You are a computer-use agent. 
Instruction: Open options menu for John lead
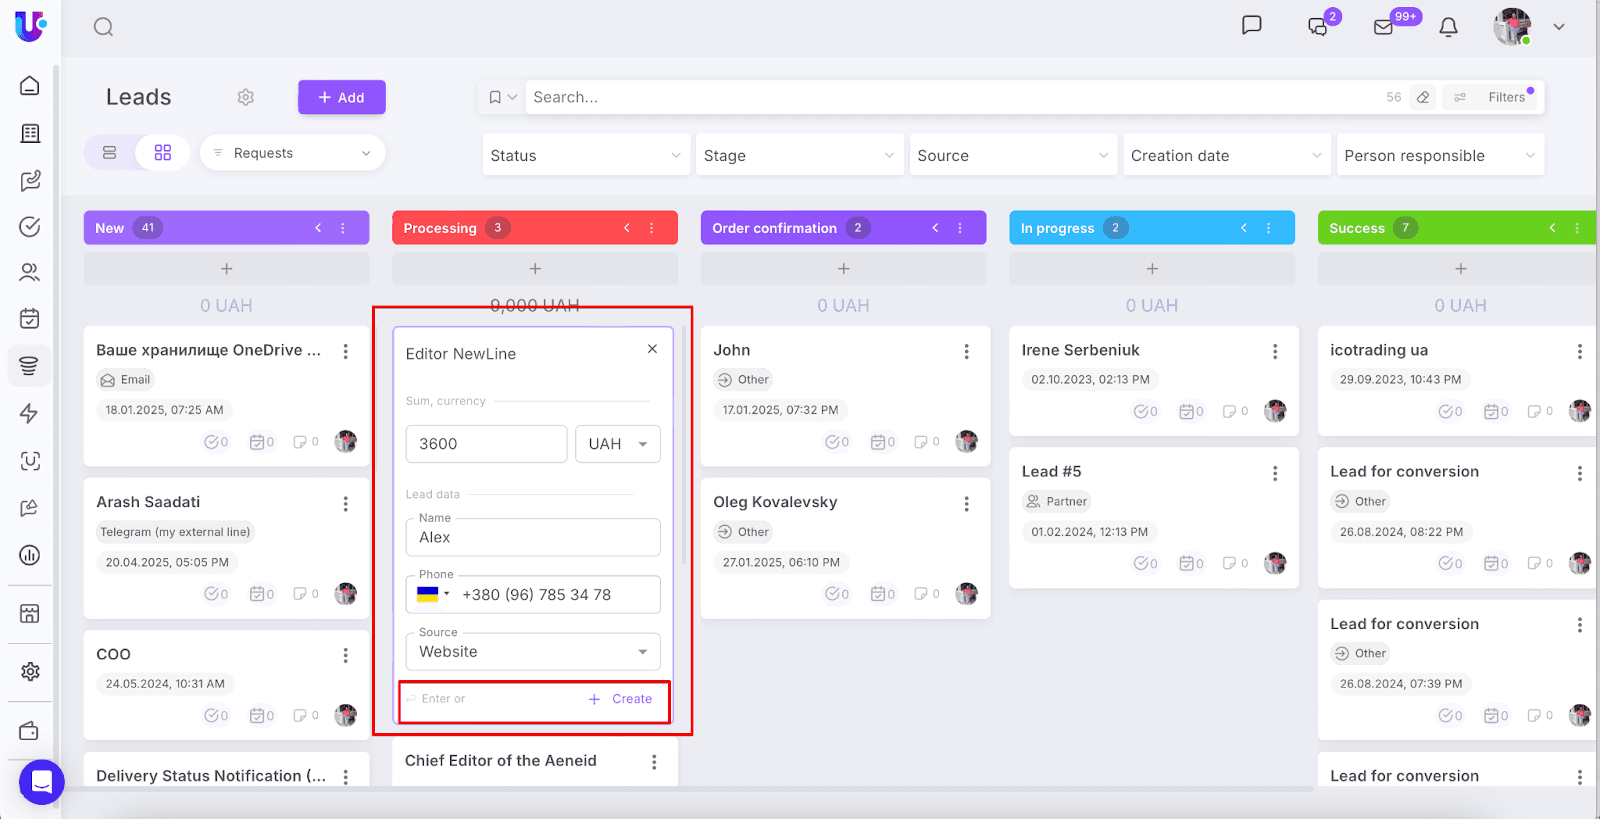tap(966, 351)
